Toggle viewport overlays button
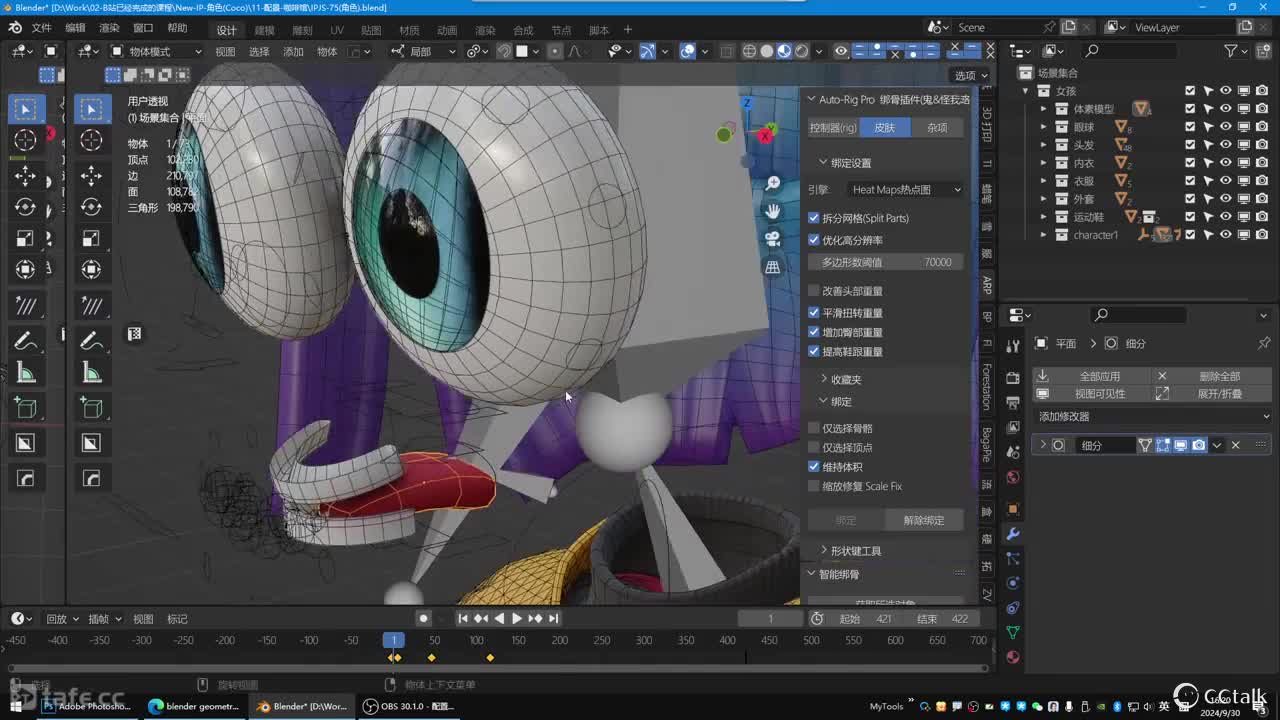This screenshot has width=1280, height=720. [688, 51]
